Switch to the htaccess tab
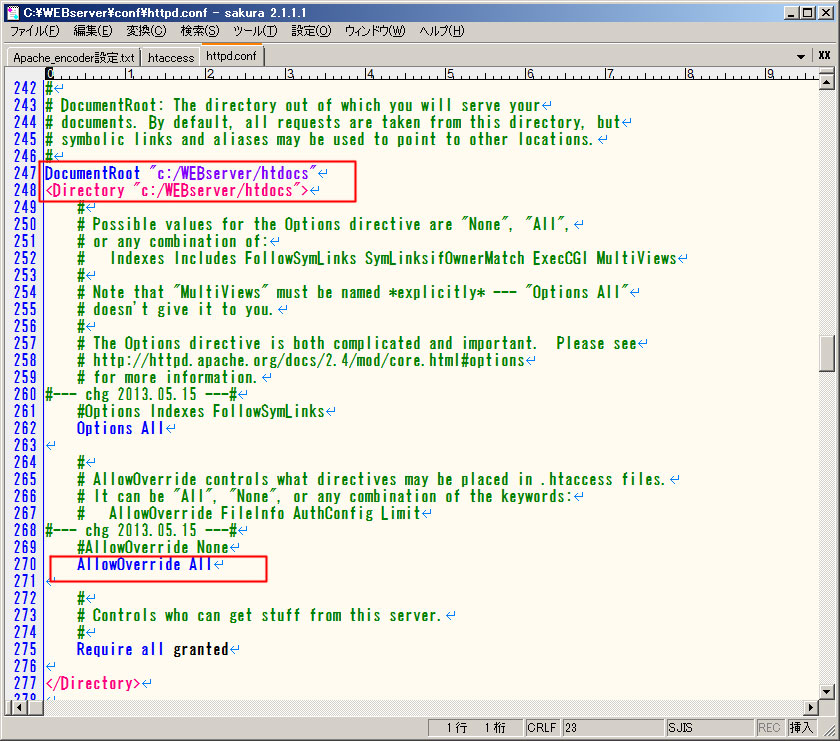The width and height of the screenshot is (840, 741). click(x=171, y=57)
